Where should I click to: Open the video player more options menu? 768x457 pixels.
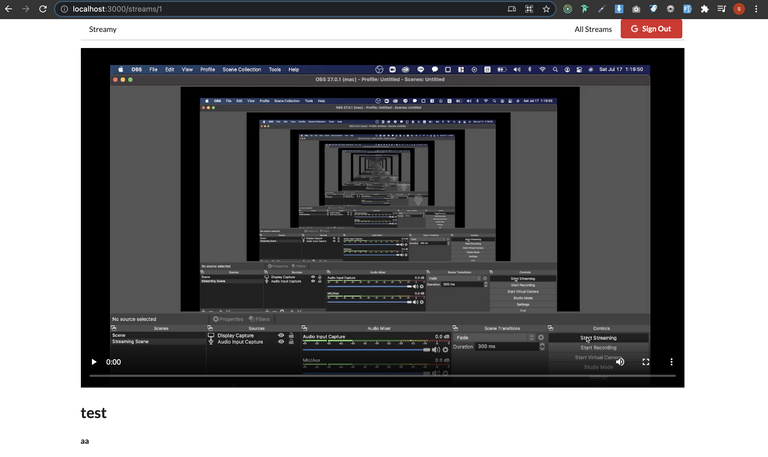click(672, 362)
